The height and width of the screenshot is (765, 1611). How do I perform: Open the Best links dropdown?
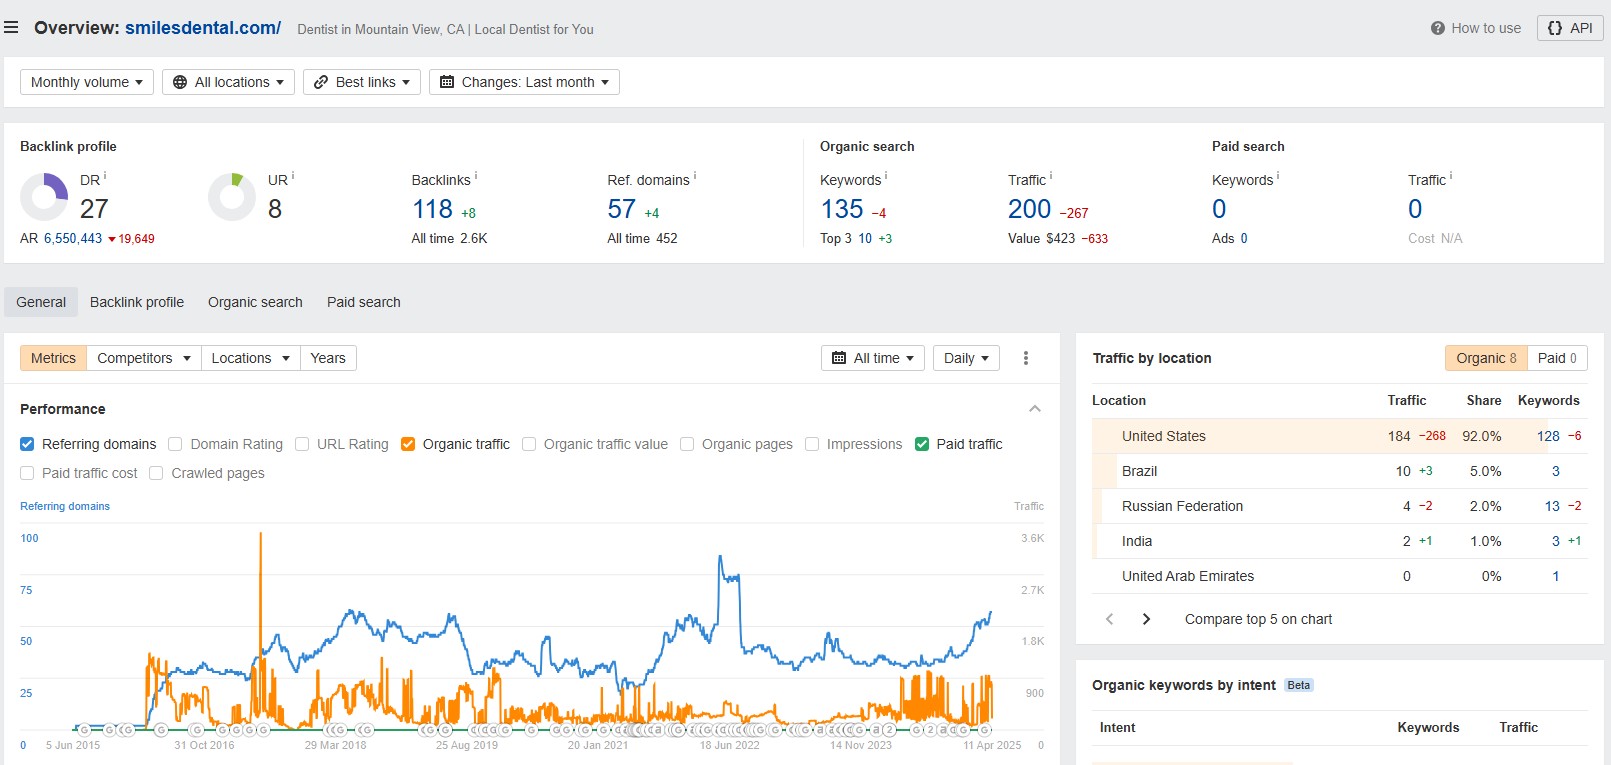[362, 82]
